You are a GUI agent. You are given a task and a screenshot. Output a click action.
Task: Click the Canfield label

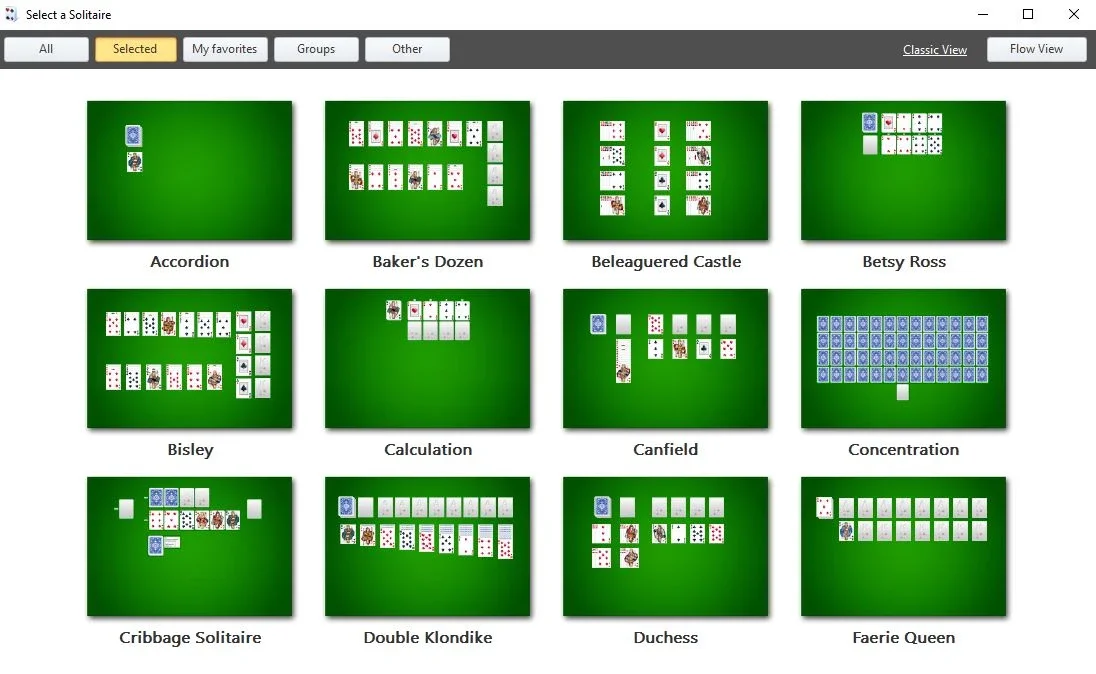click(x=665, y=450)
